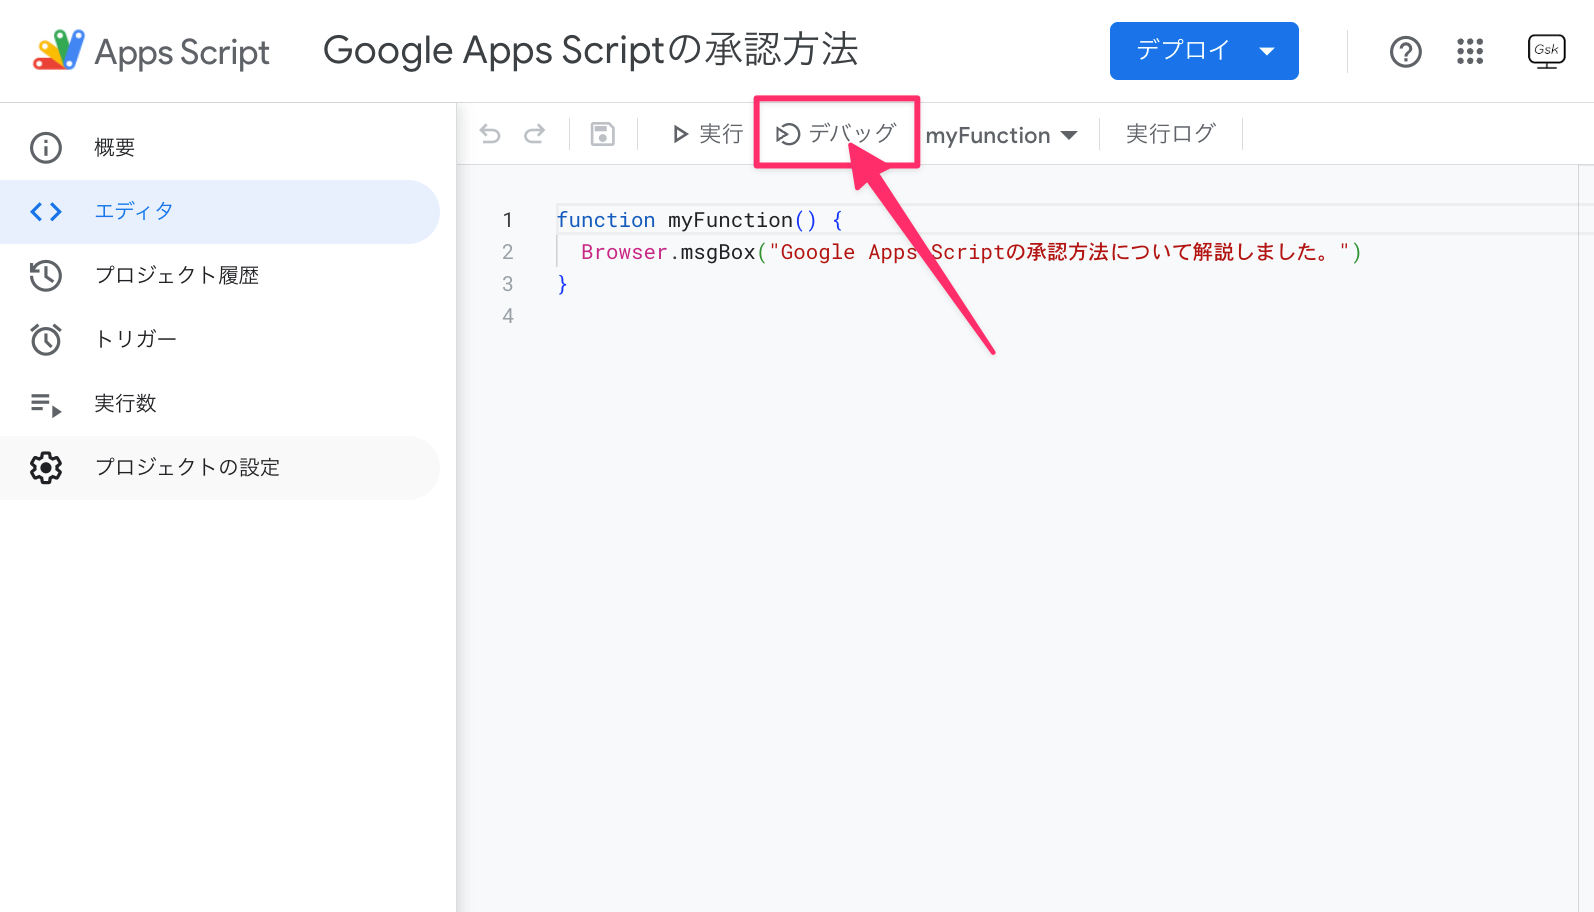1594x912 pixels.
Task: Click the function keyword on line 1
Action: coord(606,220)
